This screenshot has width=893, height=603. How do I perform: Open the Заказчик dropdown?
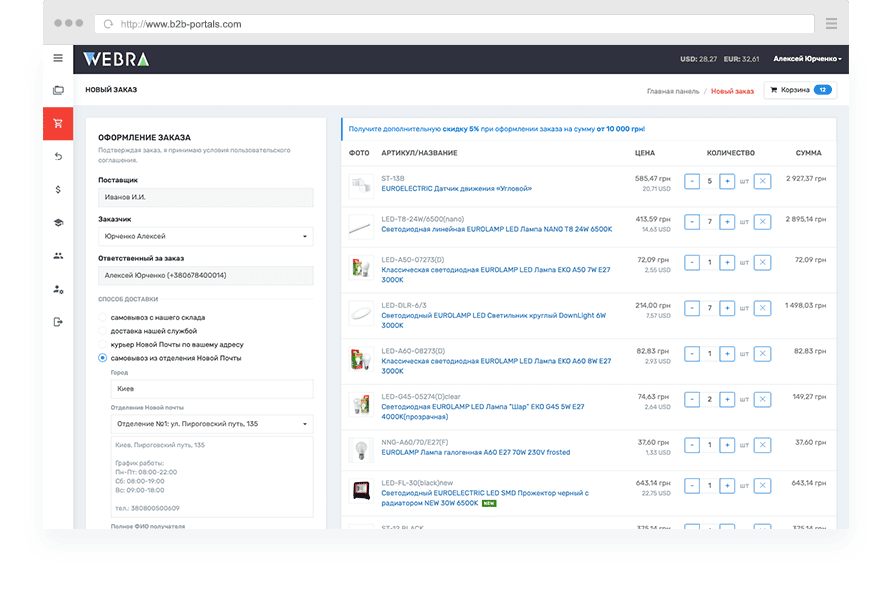[x=206, y=236]
